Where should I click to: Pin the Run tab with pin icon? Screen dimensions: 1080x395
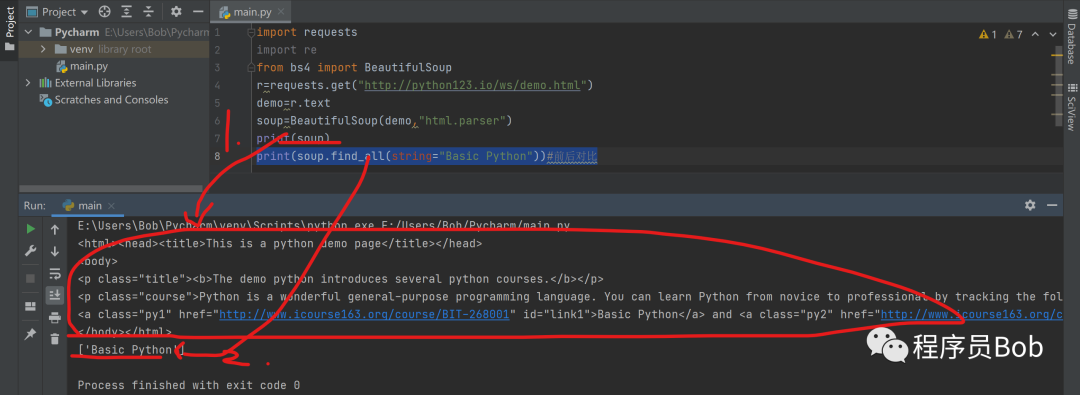30,334
